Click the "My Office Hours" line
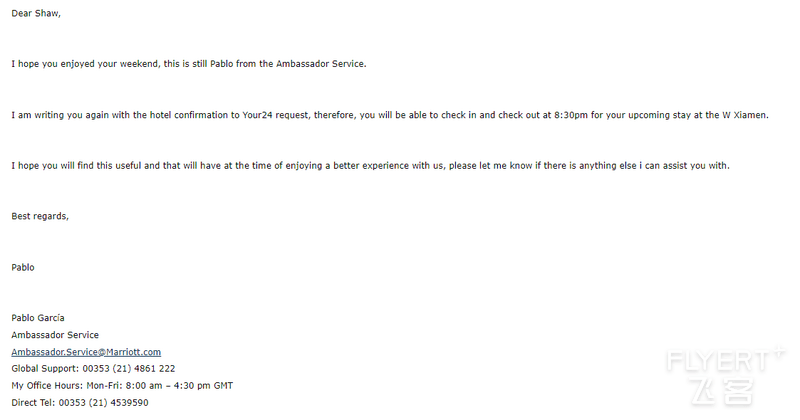 122,386
